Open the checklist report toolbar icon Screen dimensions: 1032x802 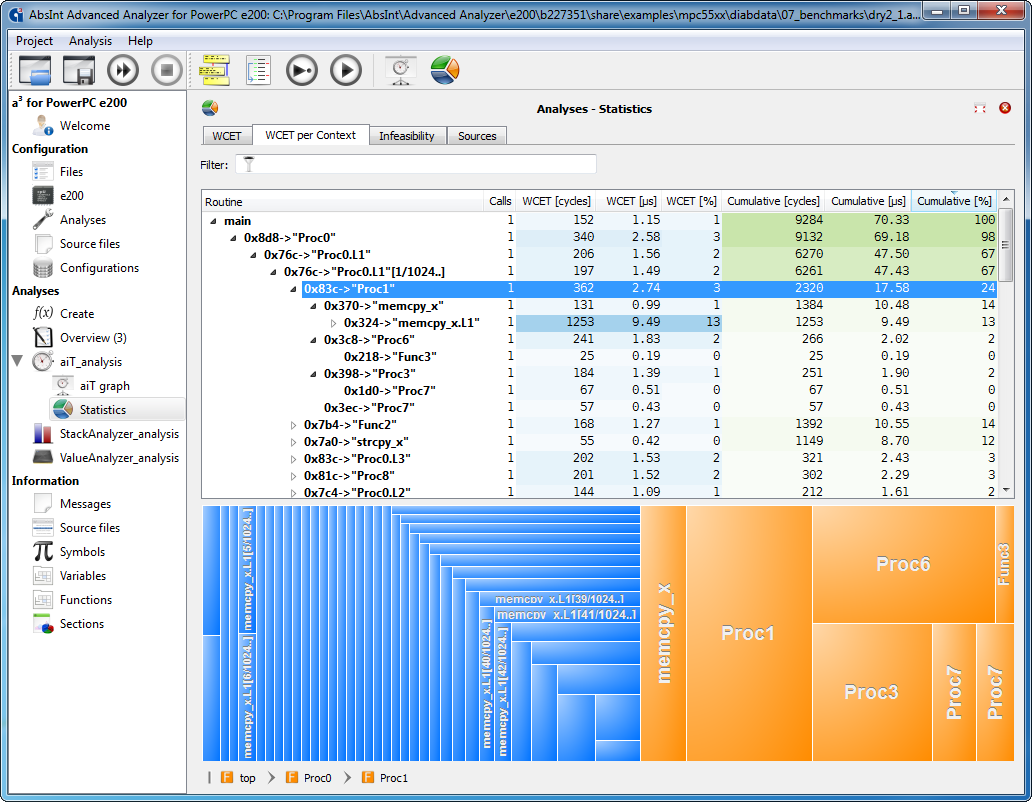point(258,70)
